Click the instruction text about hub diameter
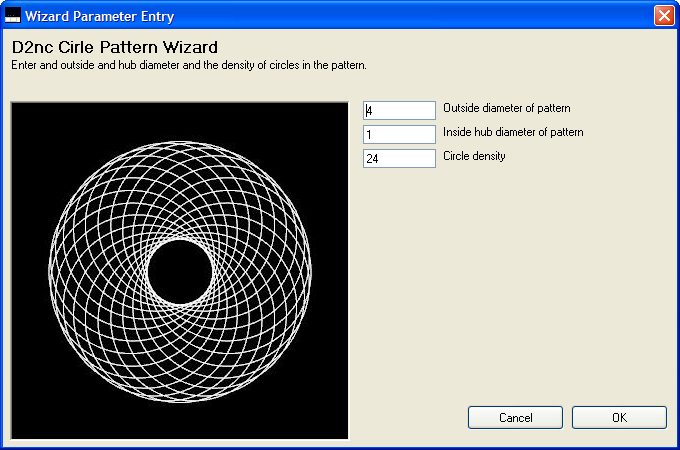The image size is (680, 450). 189,65
